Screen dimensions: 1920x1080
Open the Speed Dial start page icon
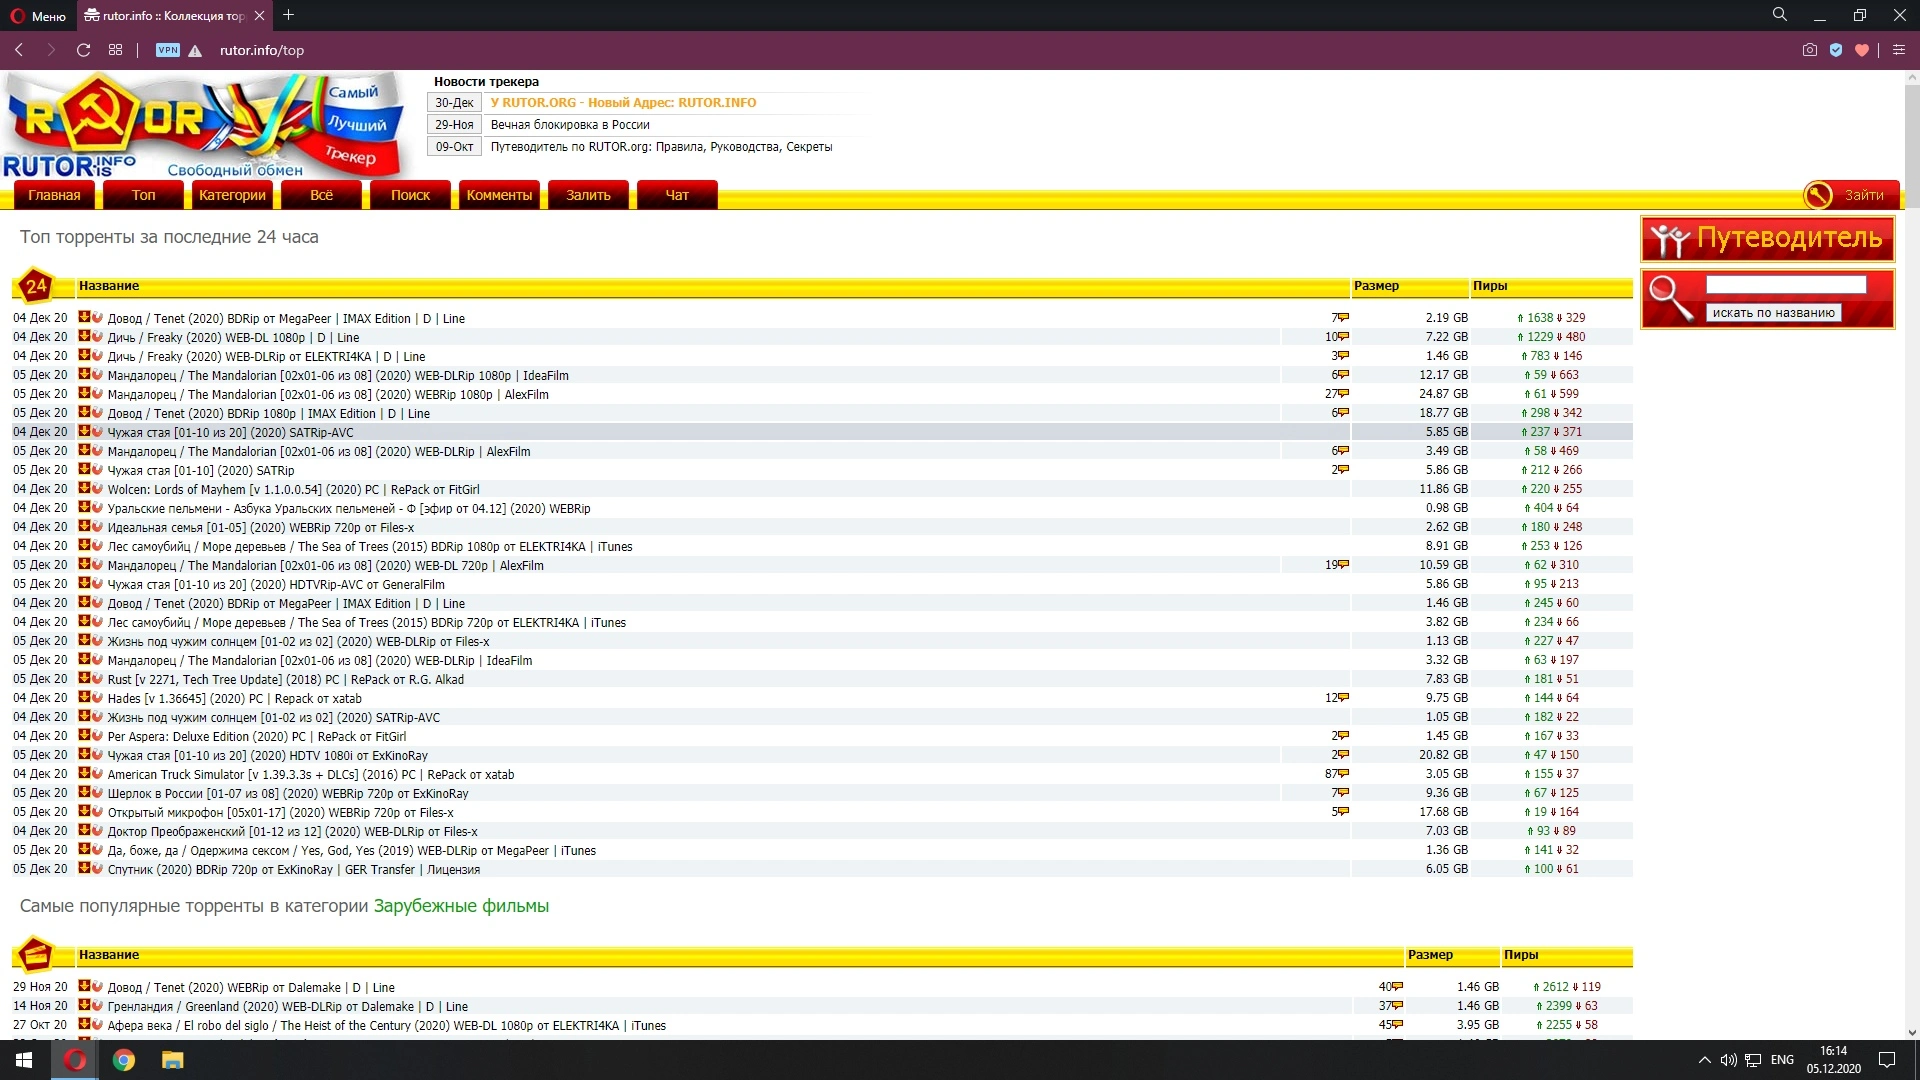[x=116, y=50]
